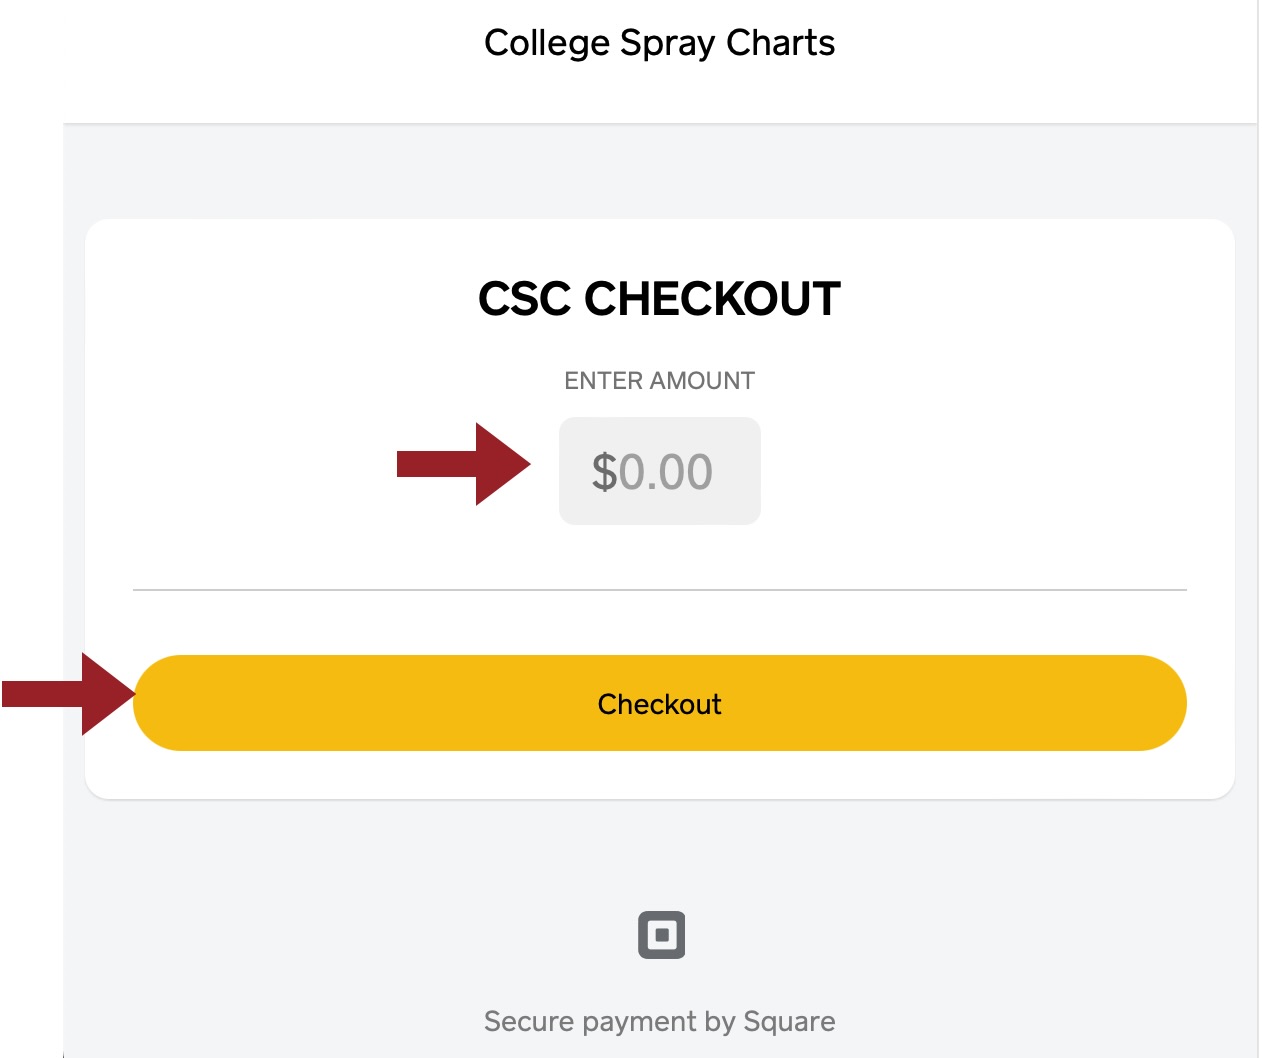Click the "Secure payment by Square" text

pyautogui.click(x=659, y=1021)
